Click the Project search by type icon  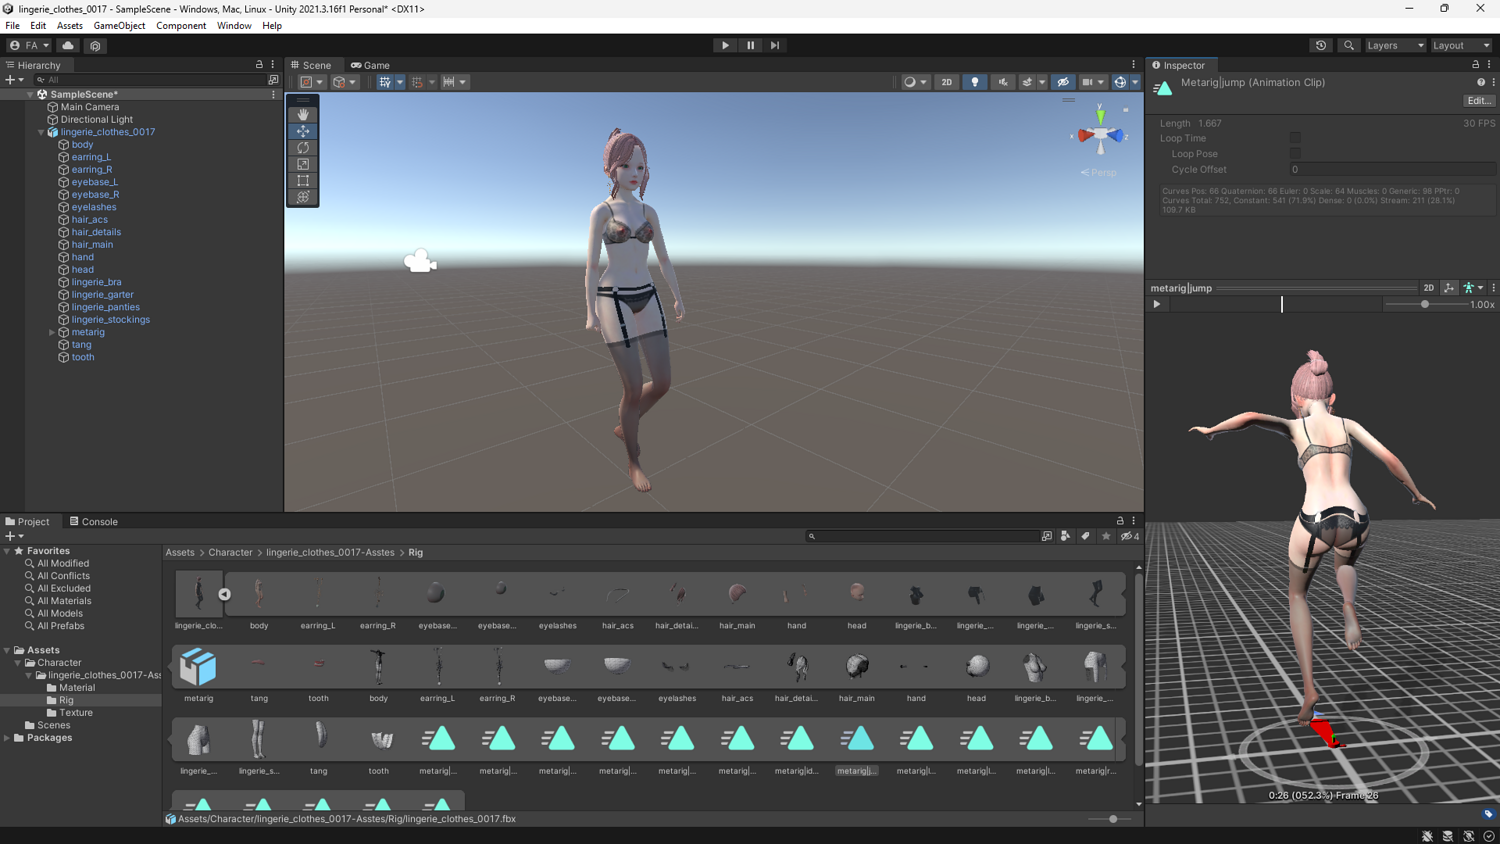(x=1065, y=536)
